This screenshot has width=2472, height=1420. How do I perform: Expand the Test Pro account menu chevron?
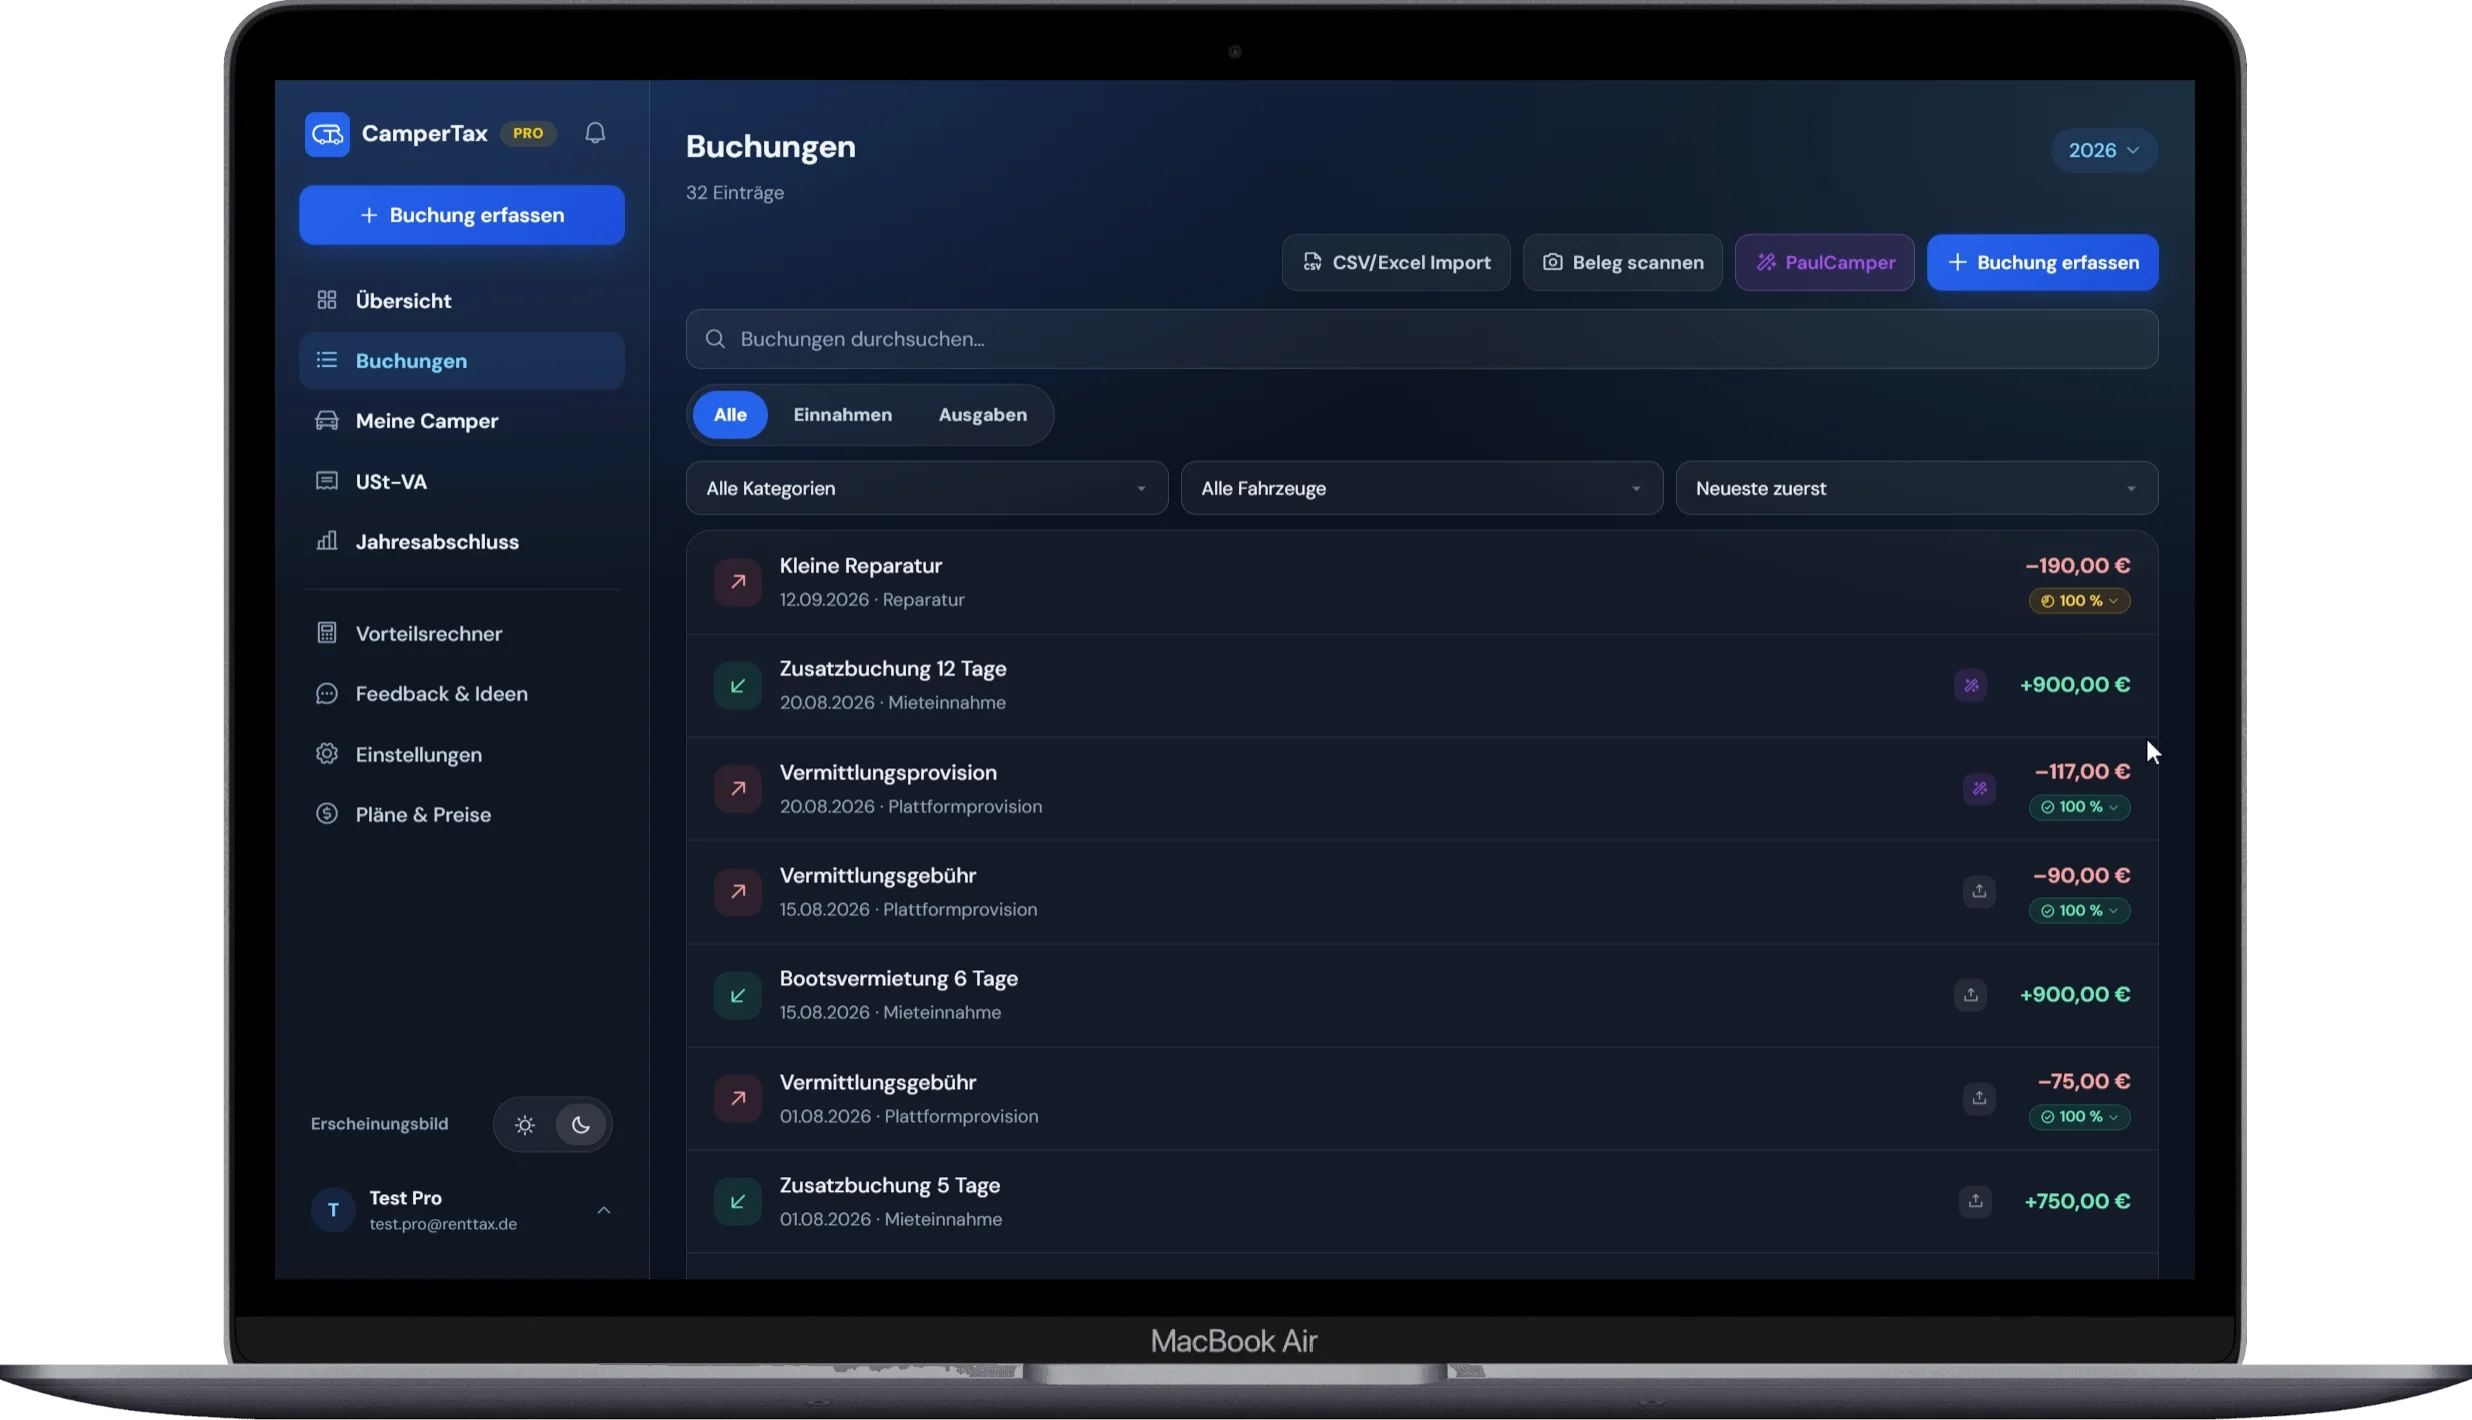coord(604,1210)
